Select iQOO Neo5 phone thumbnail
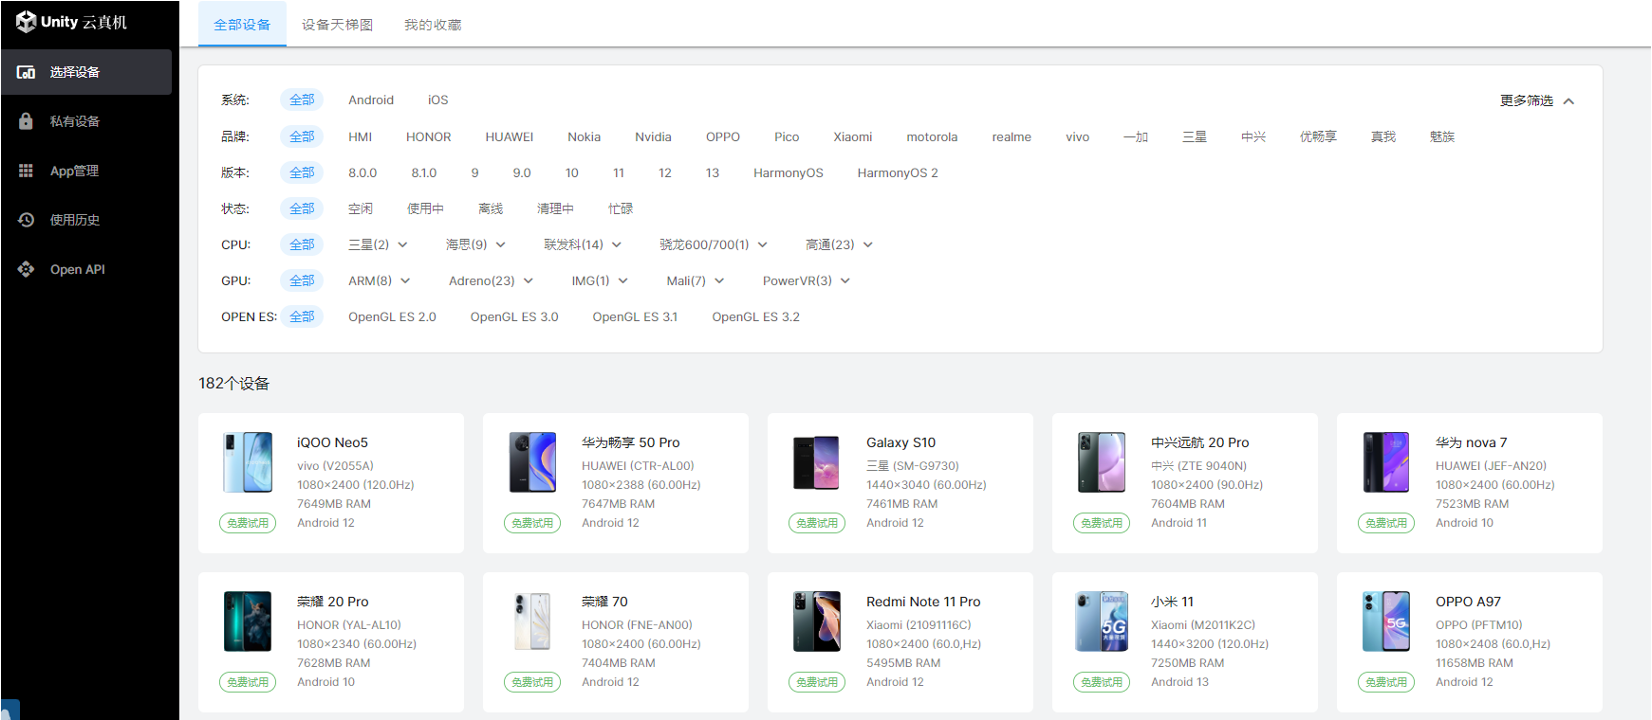Image resolution: width=1652 pixels, height=720 pixels. click(x=248, y=462)
